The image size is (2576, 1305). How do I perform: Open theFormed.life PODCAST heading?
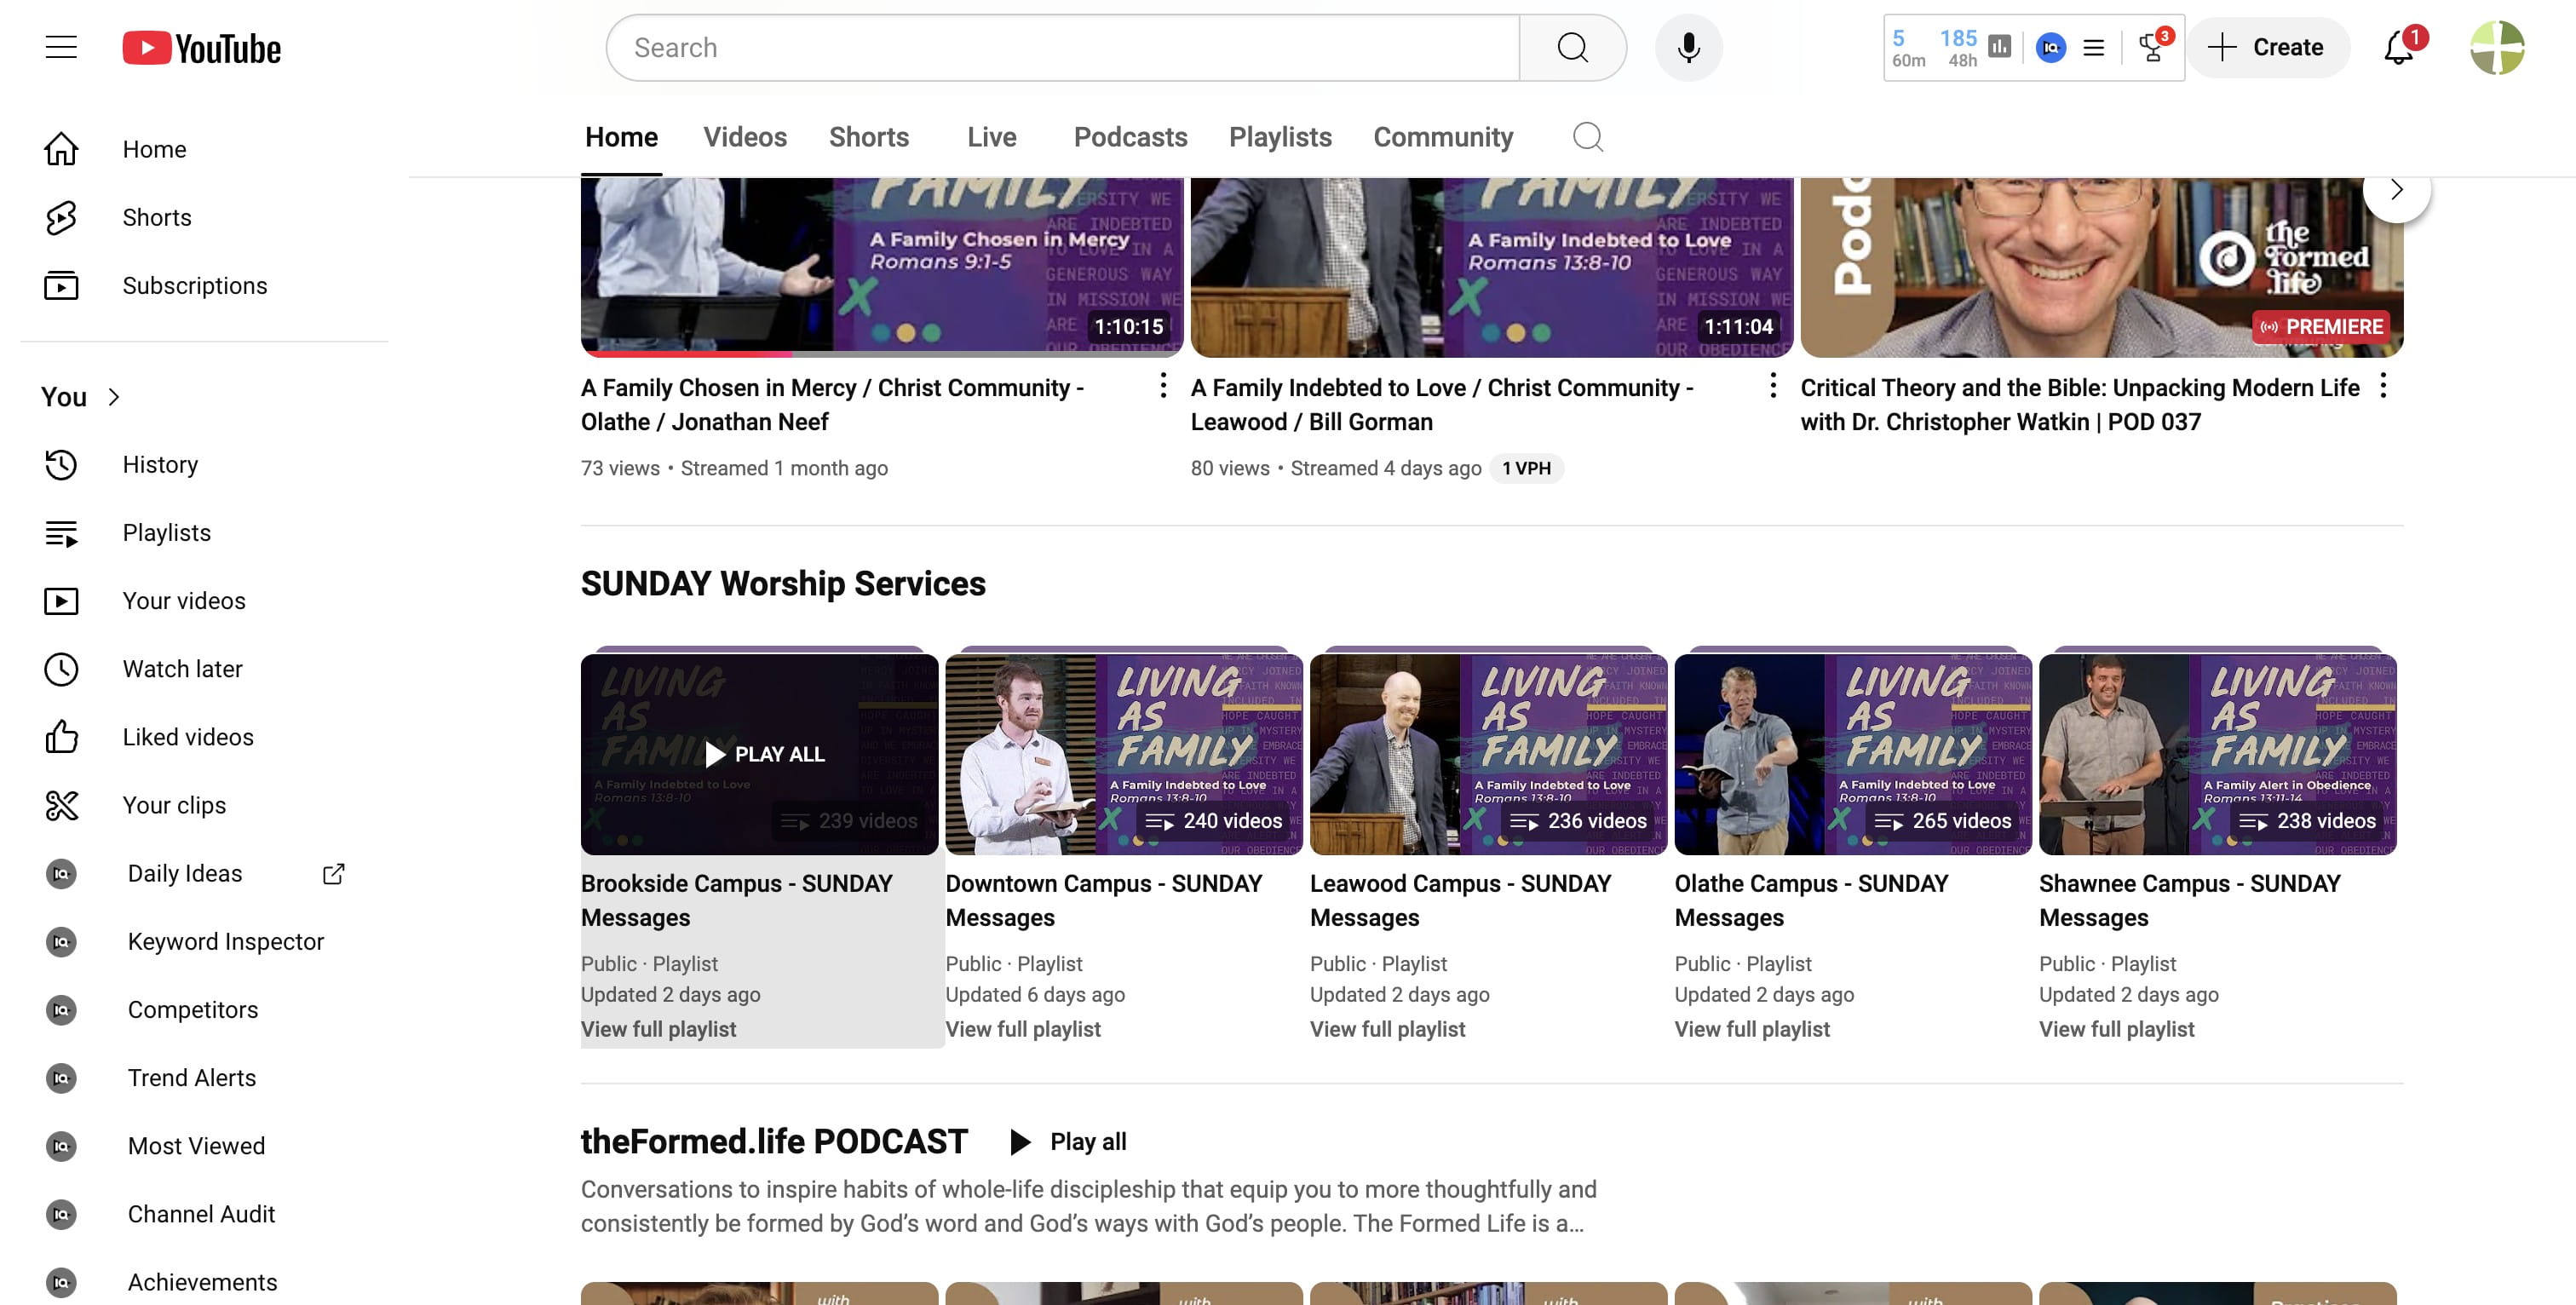coord(774,1141)
